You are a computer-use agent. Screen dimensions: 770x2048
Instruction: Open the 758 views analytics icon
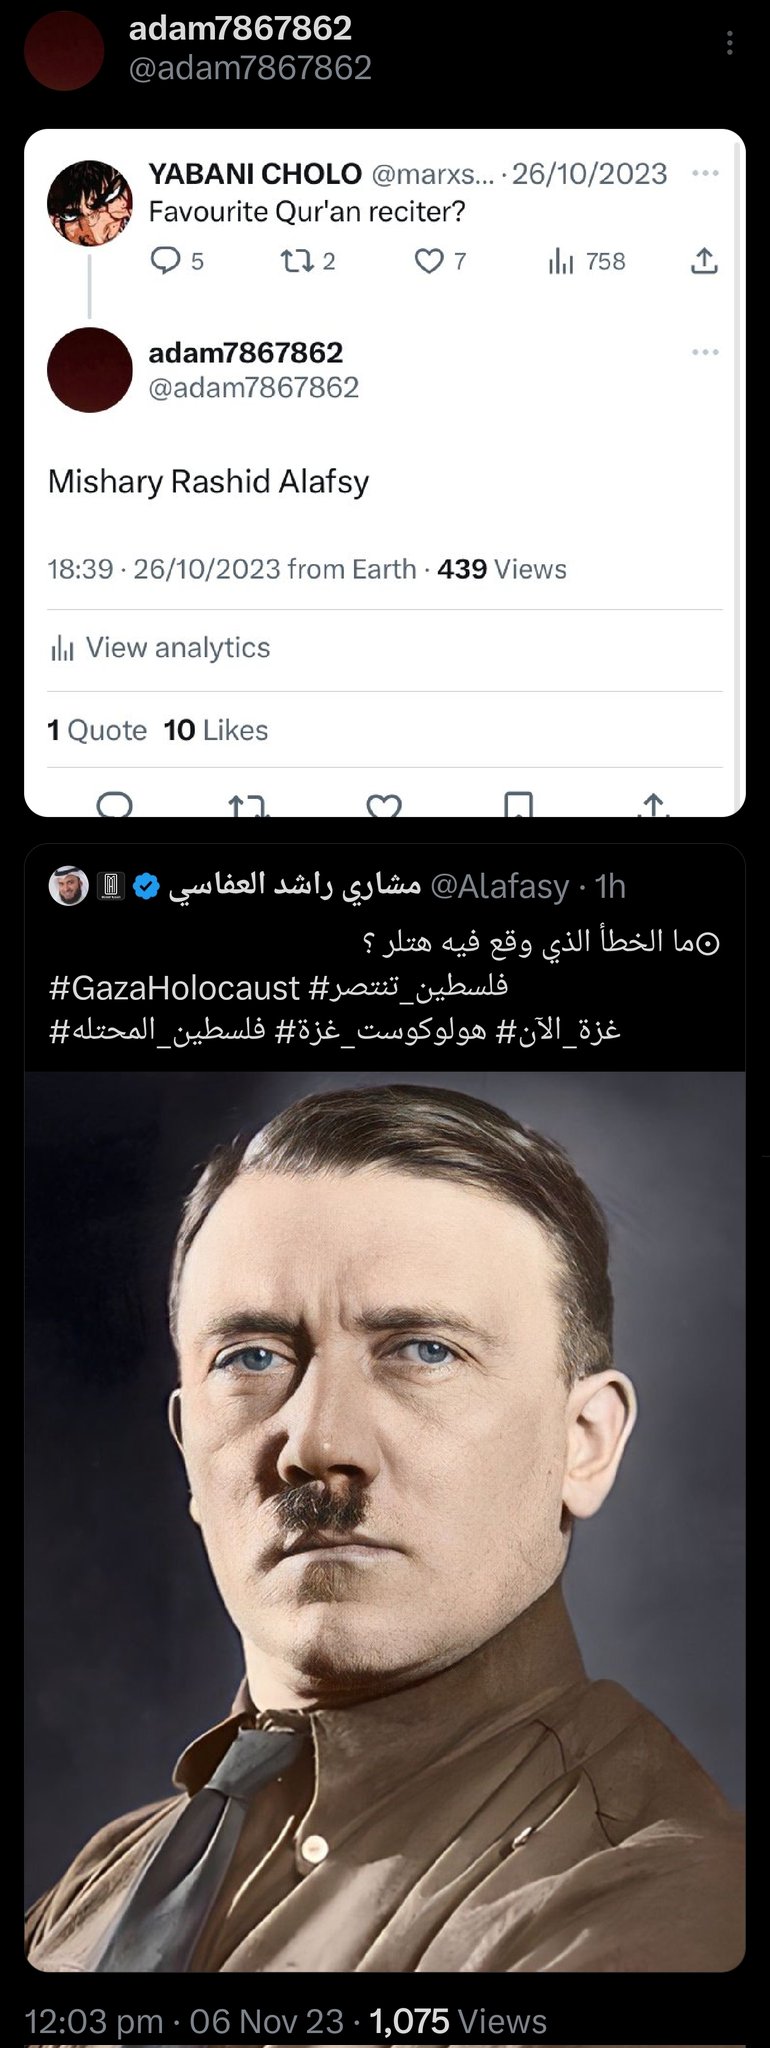click(562, 262)
